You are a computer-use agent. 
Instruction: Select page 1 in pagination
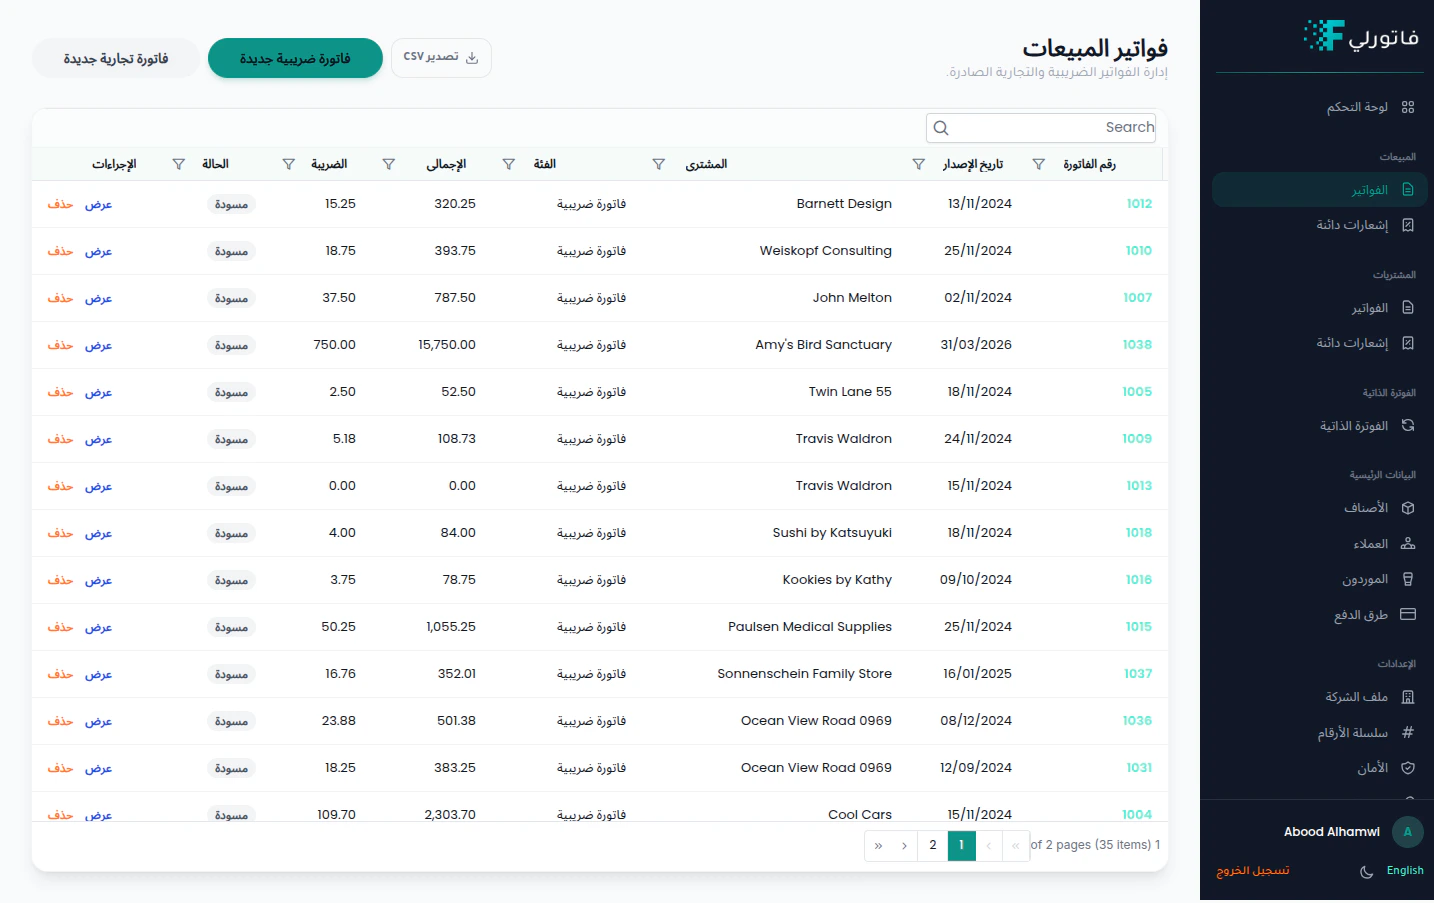(961, 846)
